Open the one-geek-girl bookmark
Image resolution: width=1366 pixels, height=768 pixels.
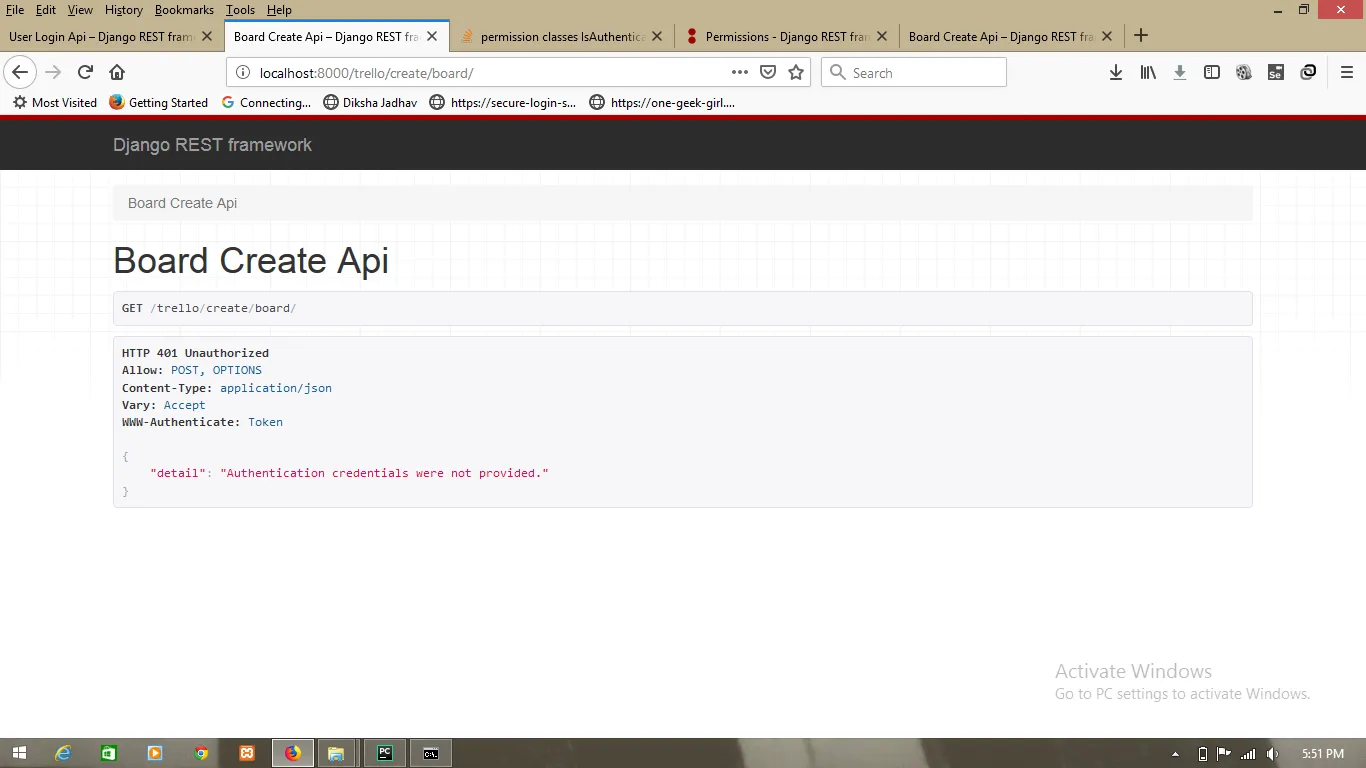tap(662, 102)
